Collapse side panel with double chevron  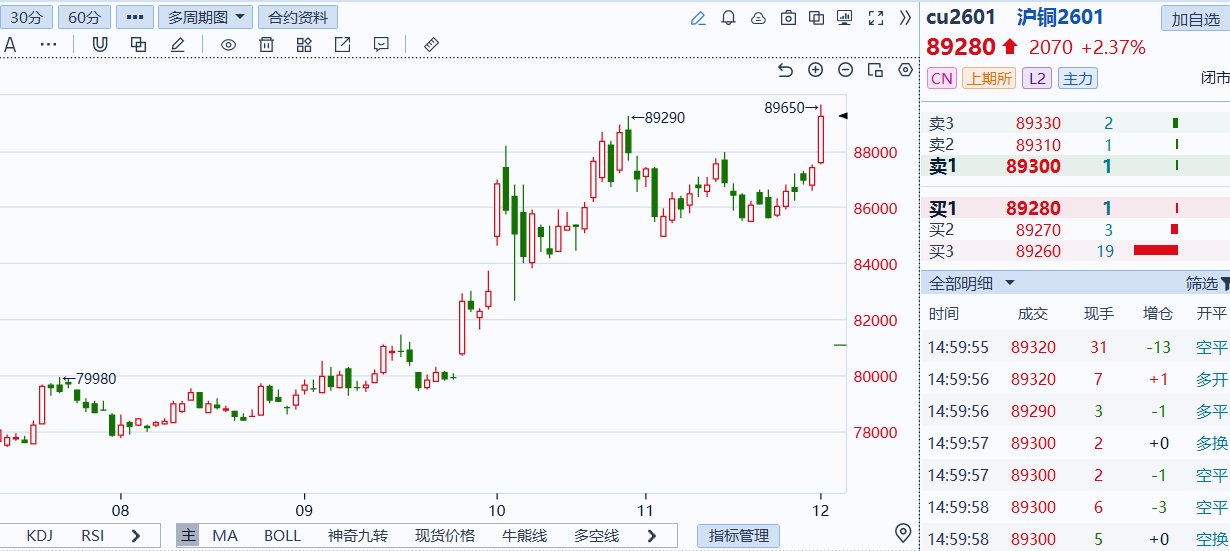tap(905, 18)
